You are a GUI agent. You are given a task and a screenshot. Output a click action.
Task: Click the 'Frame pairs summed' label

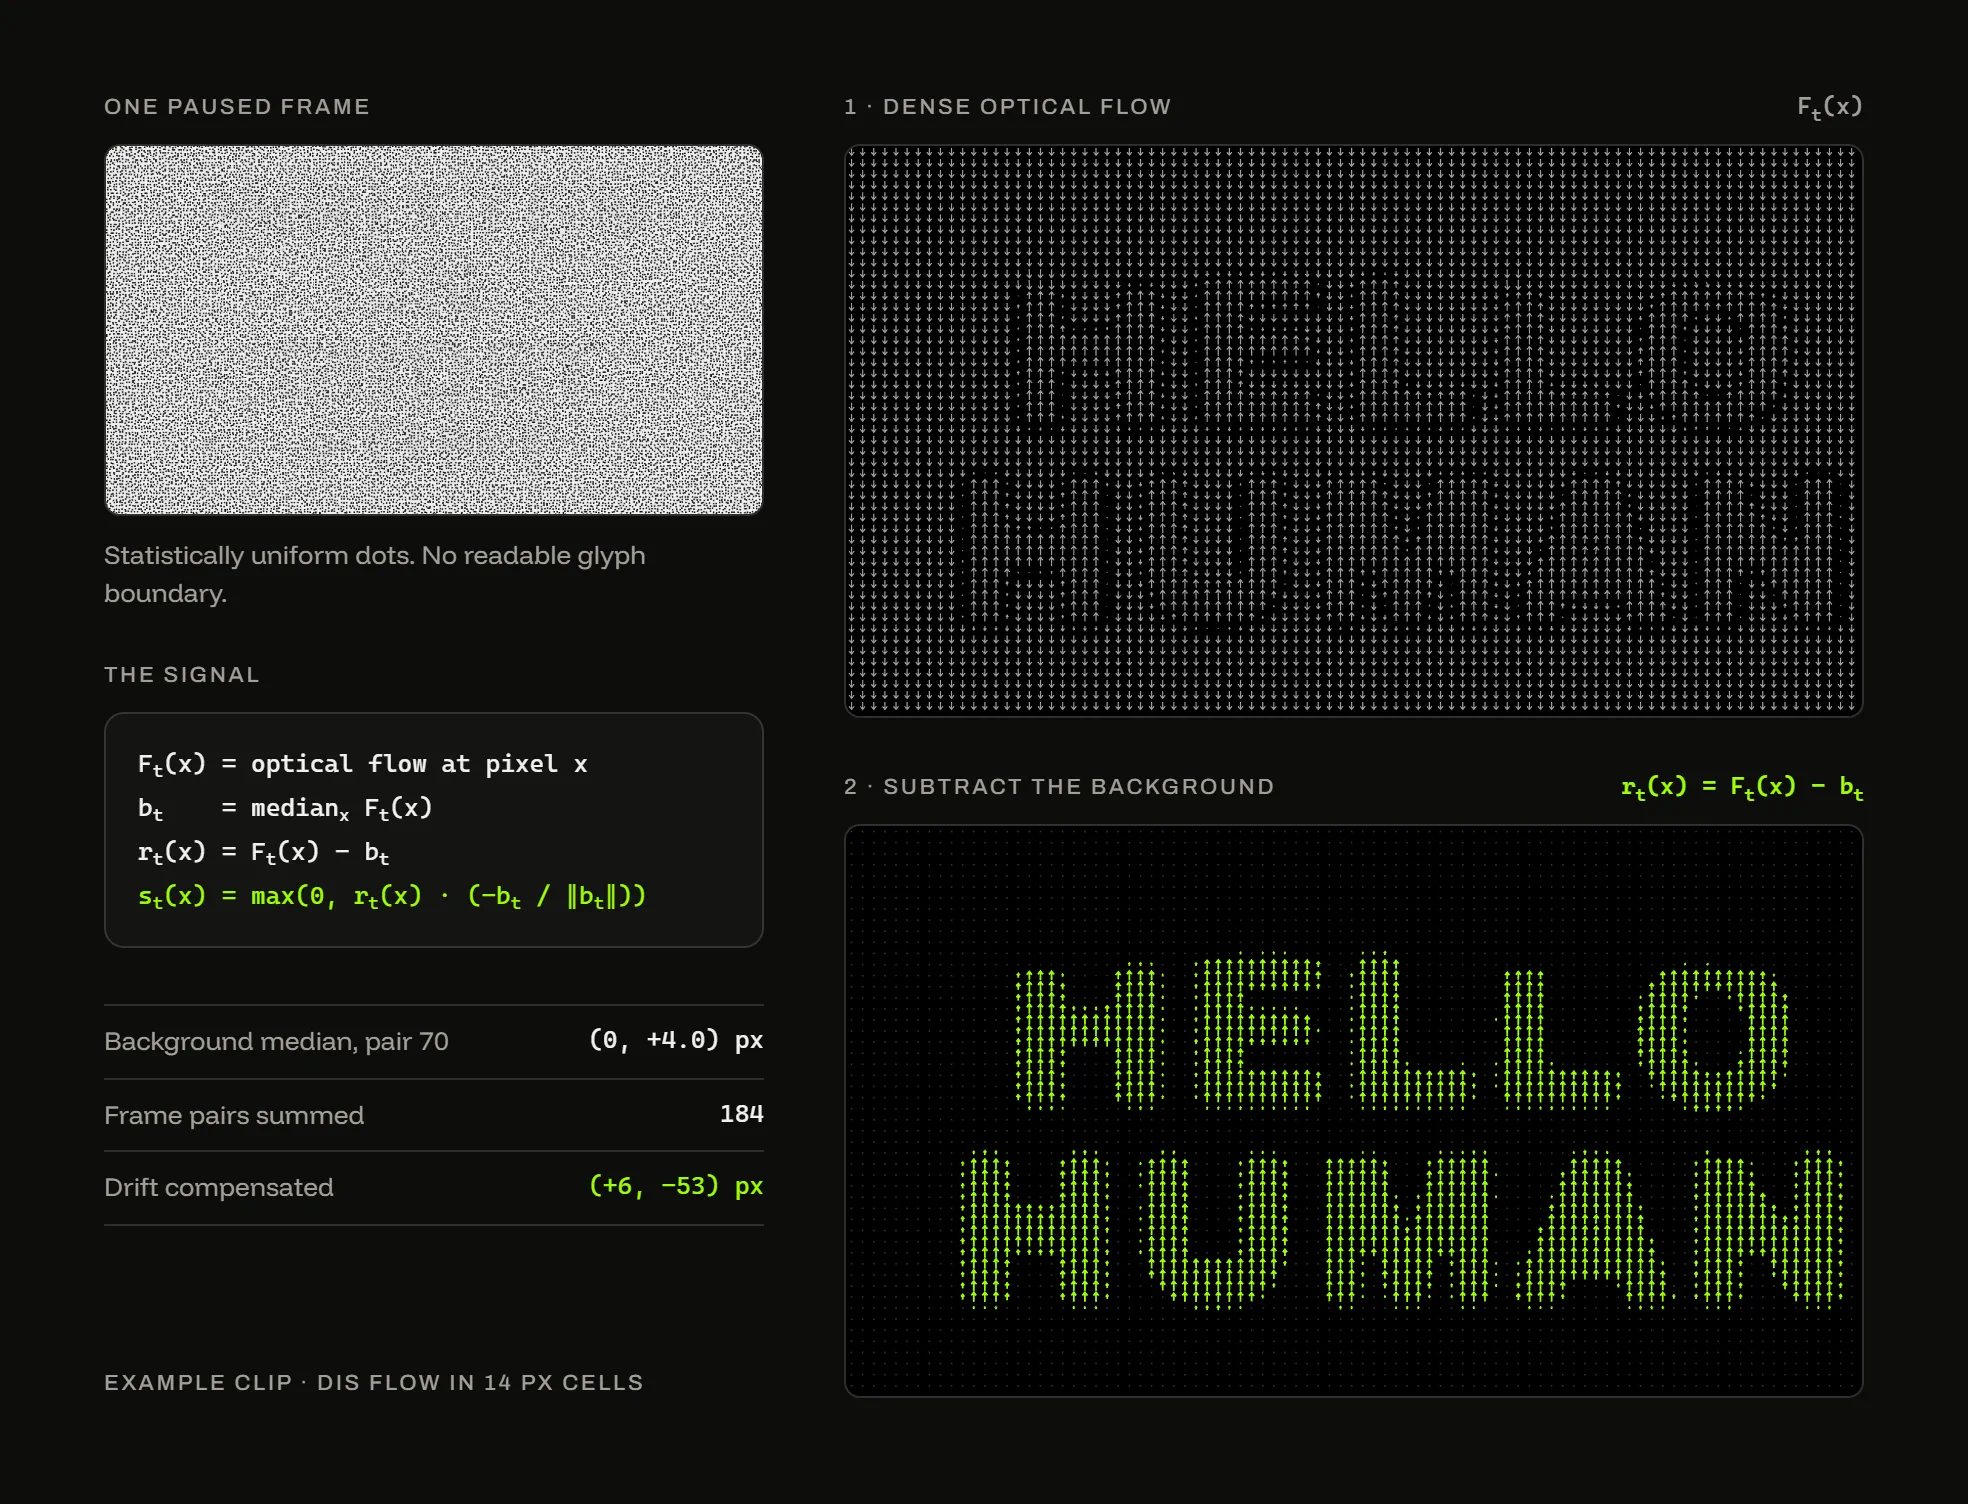pyautogui.click(x=234, y=1115)
